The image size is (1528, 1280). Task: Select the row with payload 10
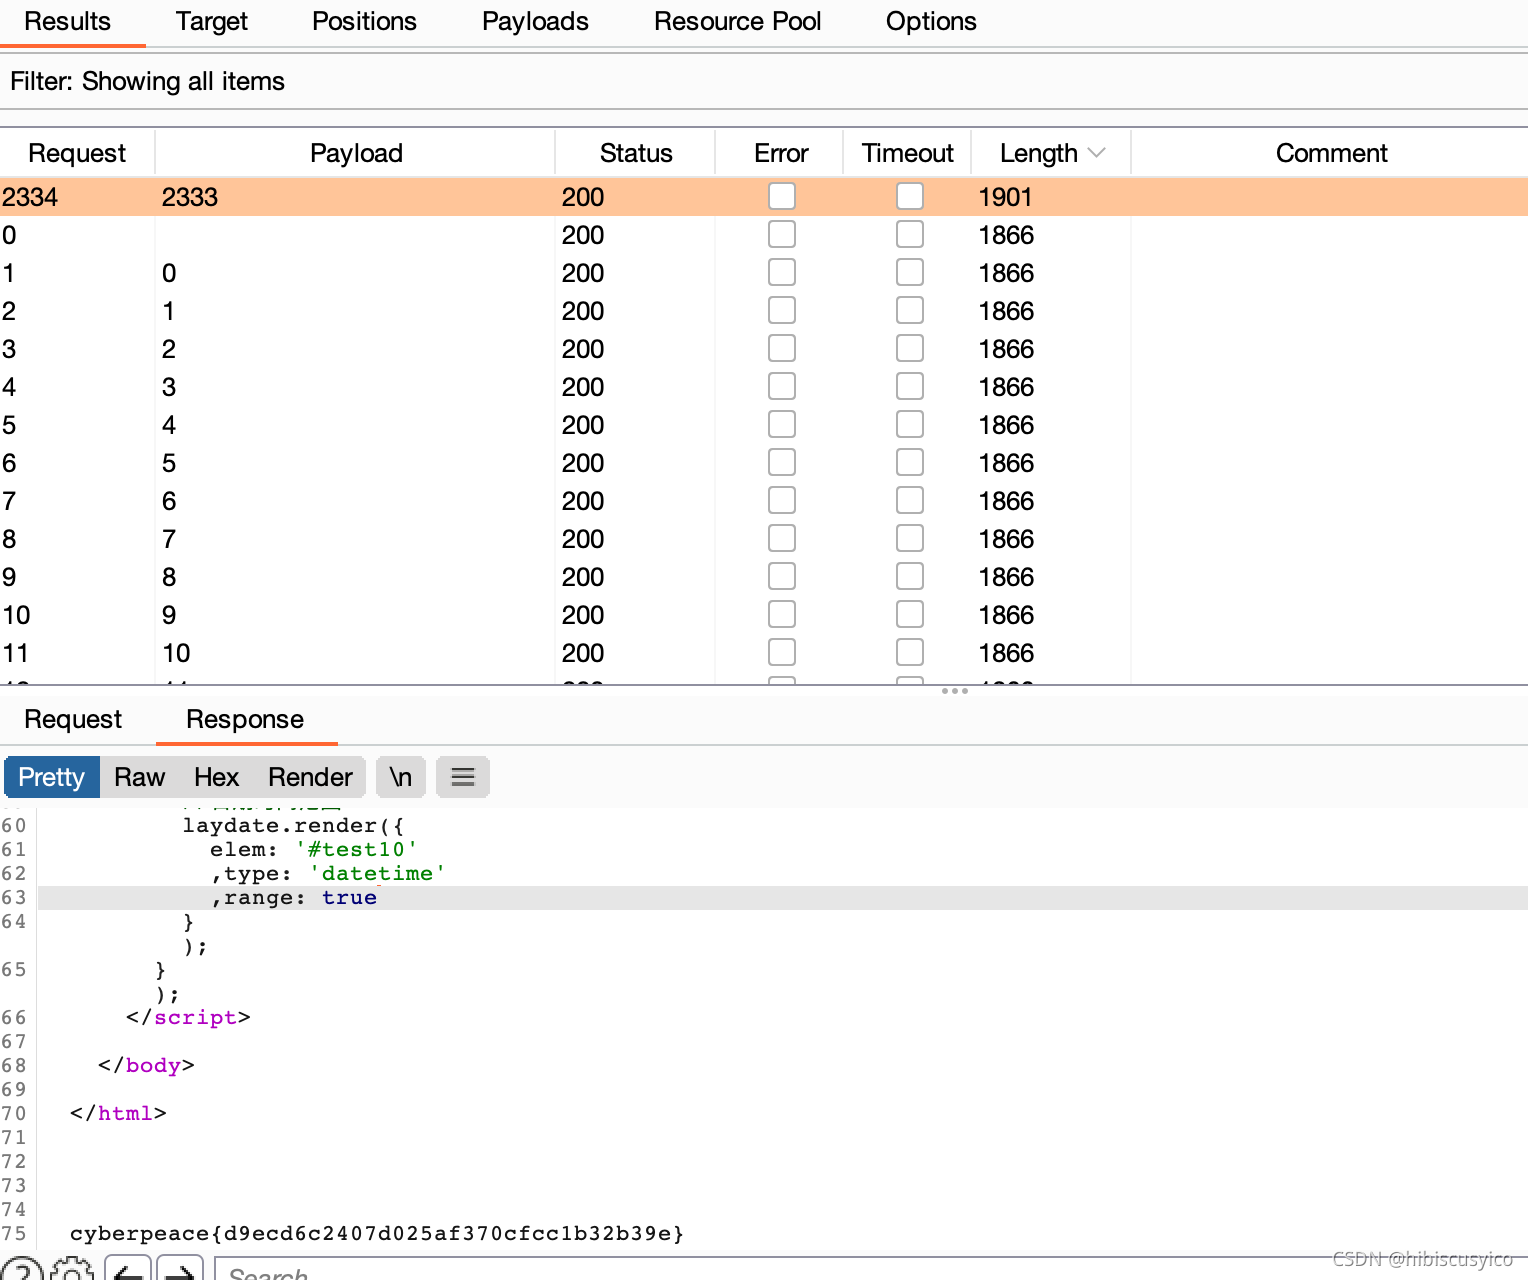point(764,653)
